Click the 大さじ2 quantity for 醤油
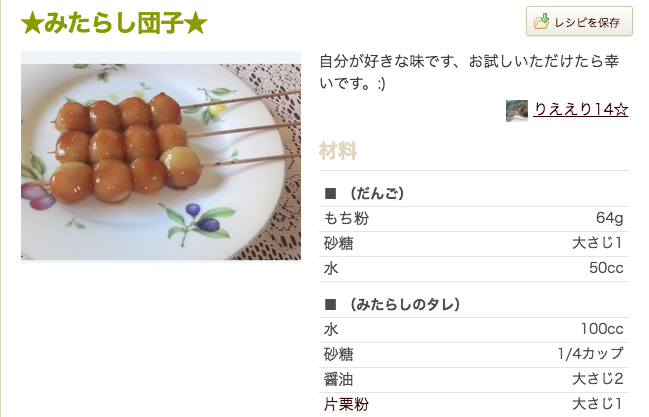 [597, 379]
